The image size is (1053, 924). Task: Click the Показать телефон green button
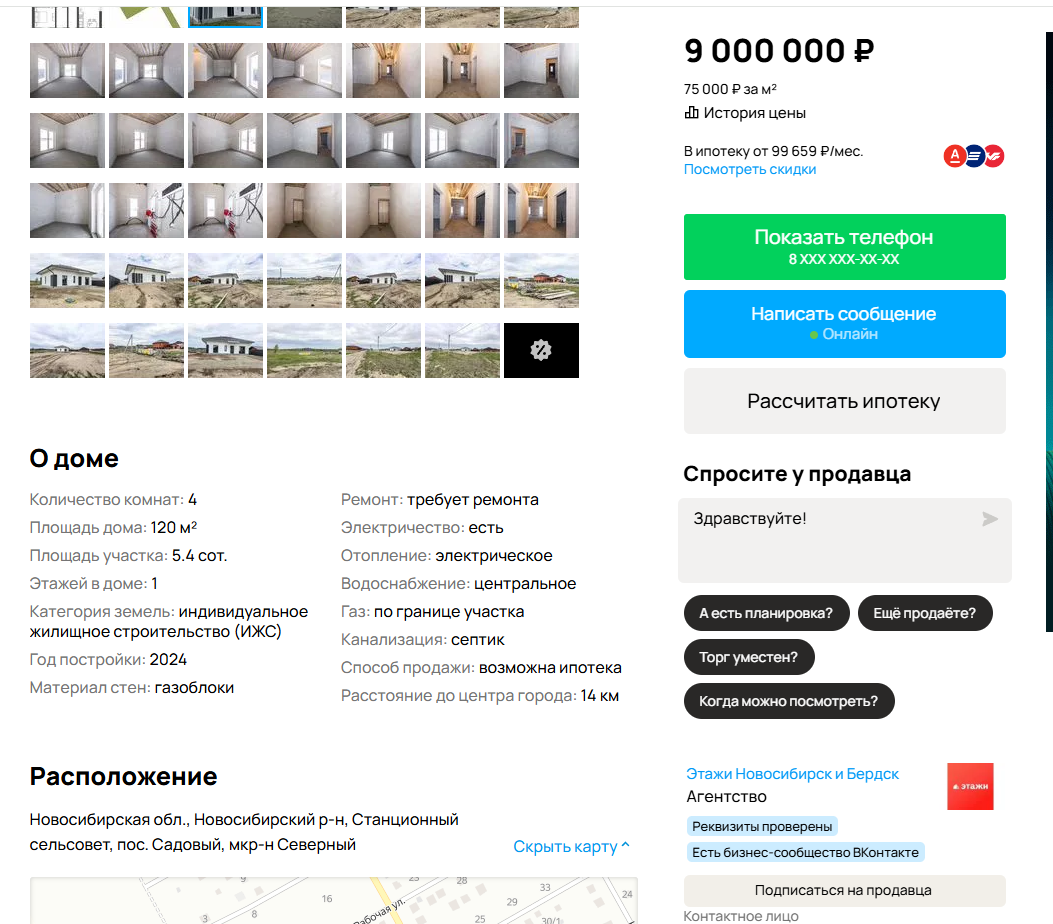tap(844, 246)
